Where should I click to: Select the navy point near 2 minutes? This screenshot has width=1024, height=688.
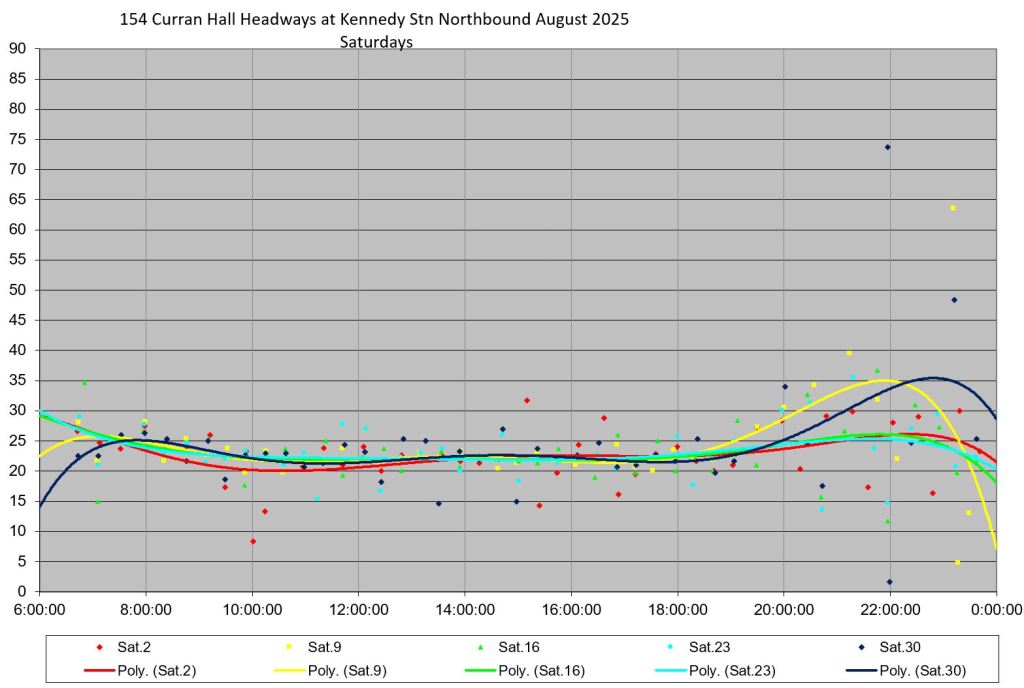coord(889,582)
